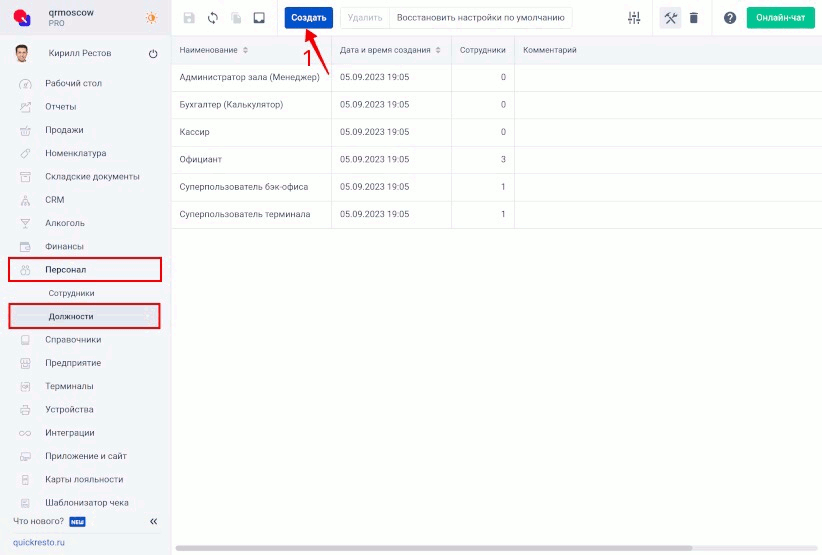
Task: Open Шаблонизатор чека section
Action: tap(86, 503)
